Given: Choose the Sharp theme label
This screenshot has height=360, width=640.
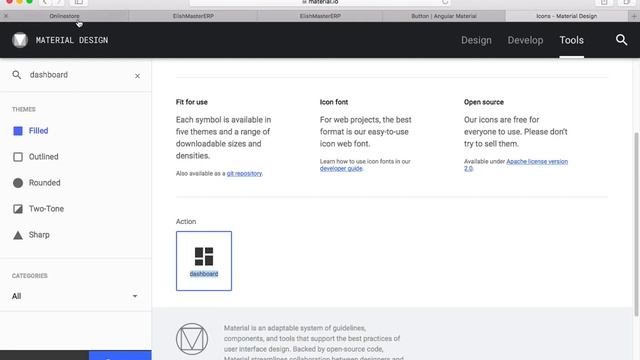Looking at the screenshot, I should pyautogui.click(x=39, y=235).
